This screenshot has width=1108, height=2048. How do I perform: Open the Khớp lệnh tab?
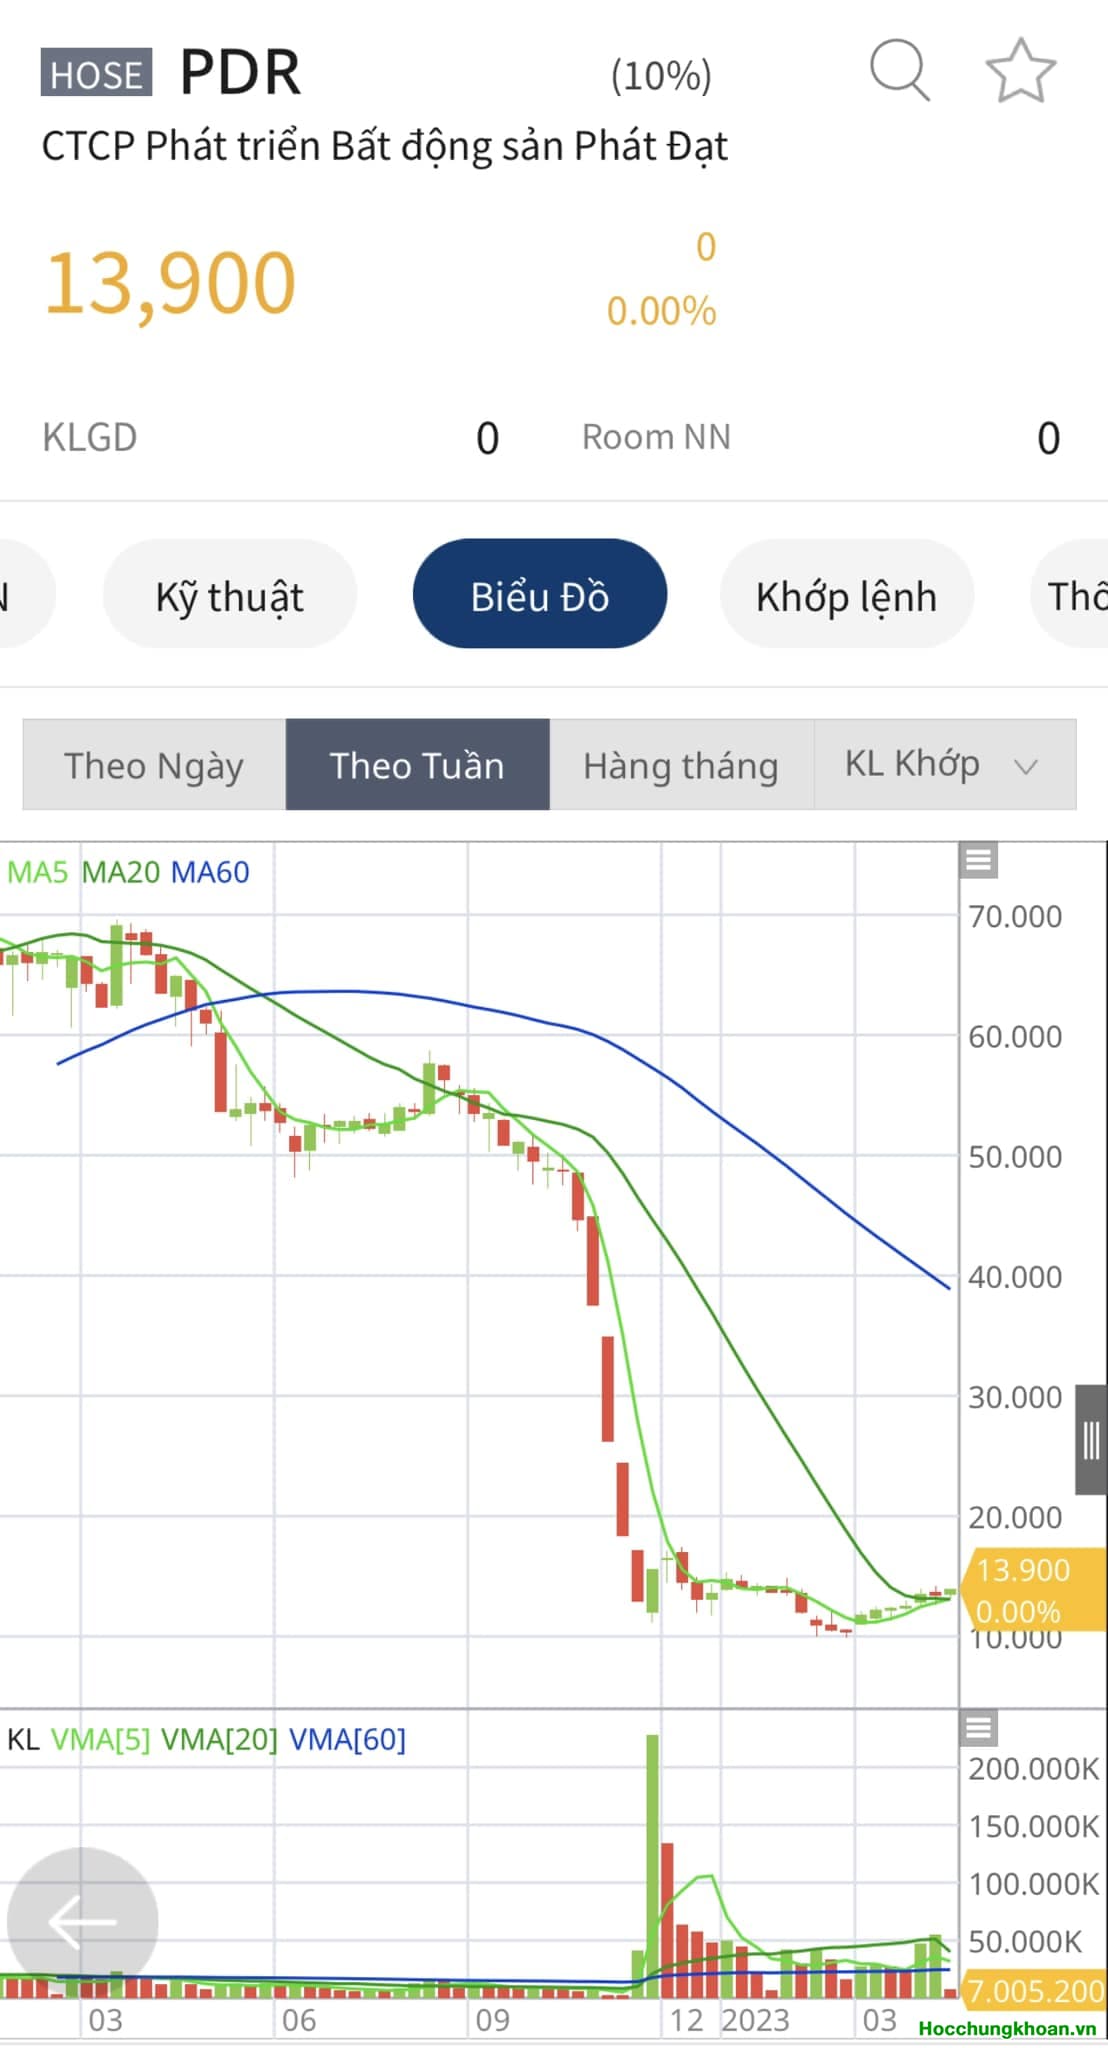846,596
